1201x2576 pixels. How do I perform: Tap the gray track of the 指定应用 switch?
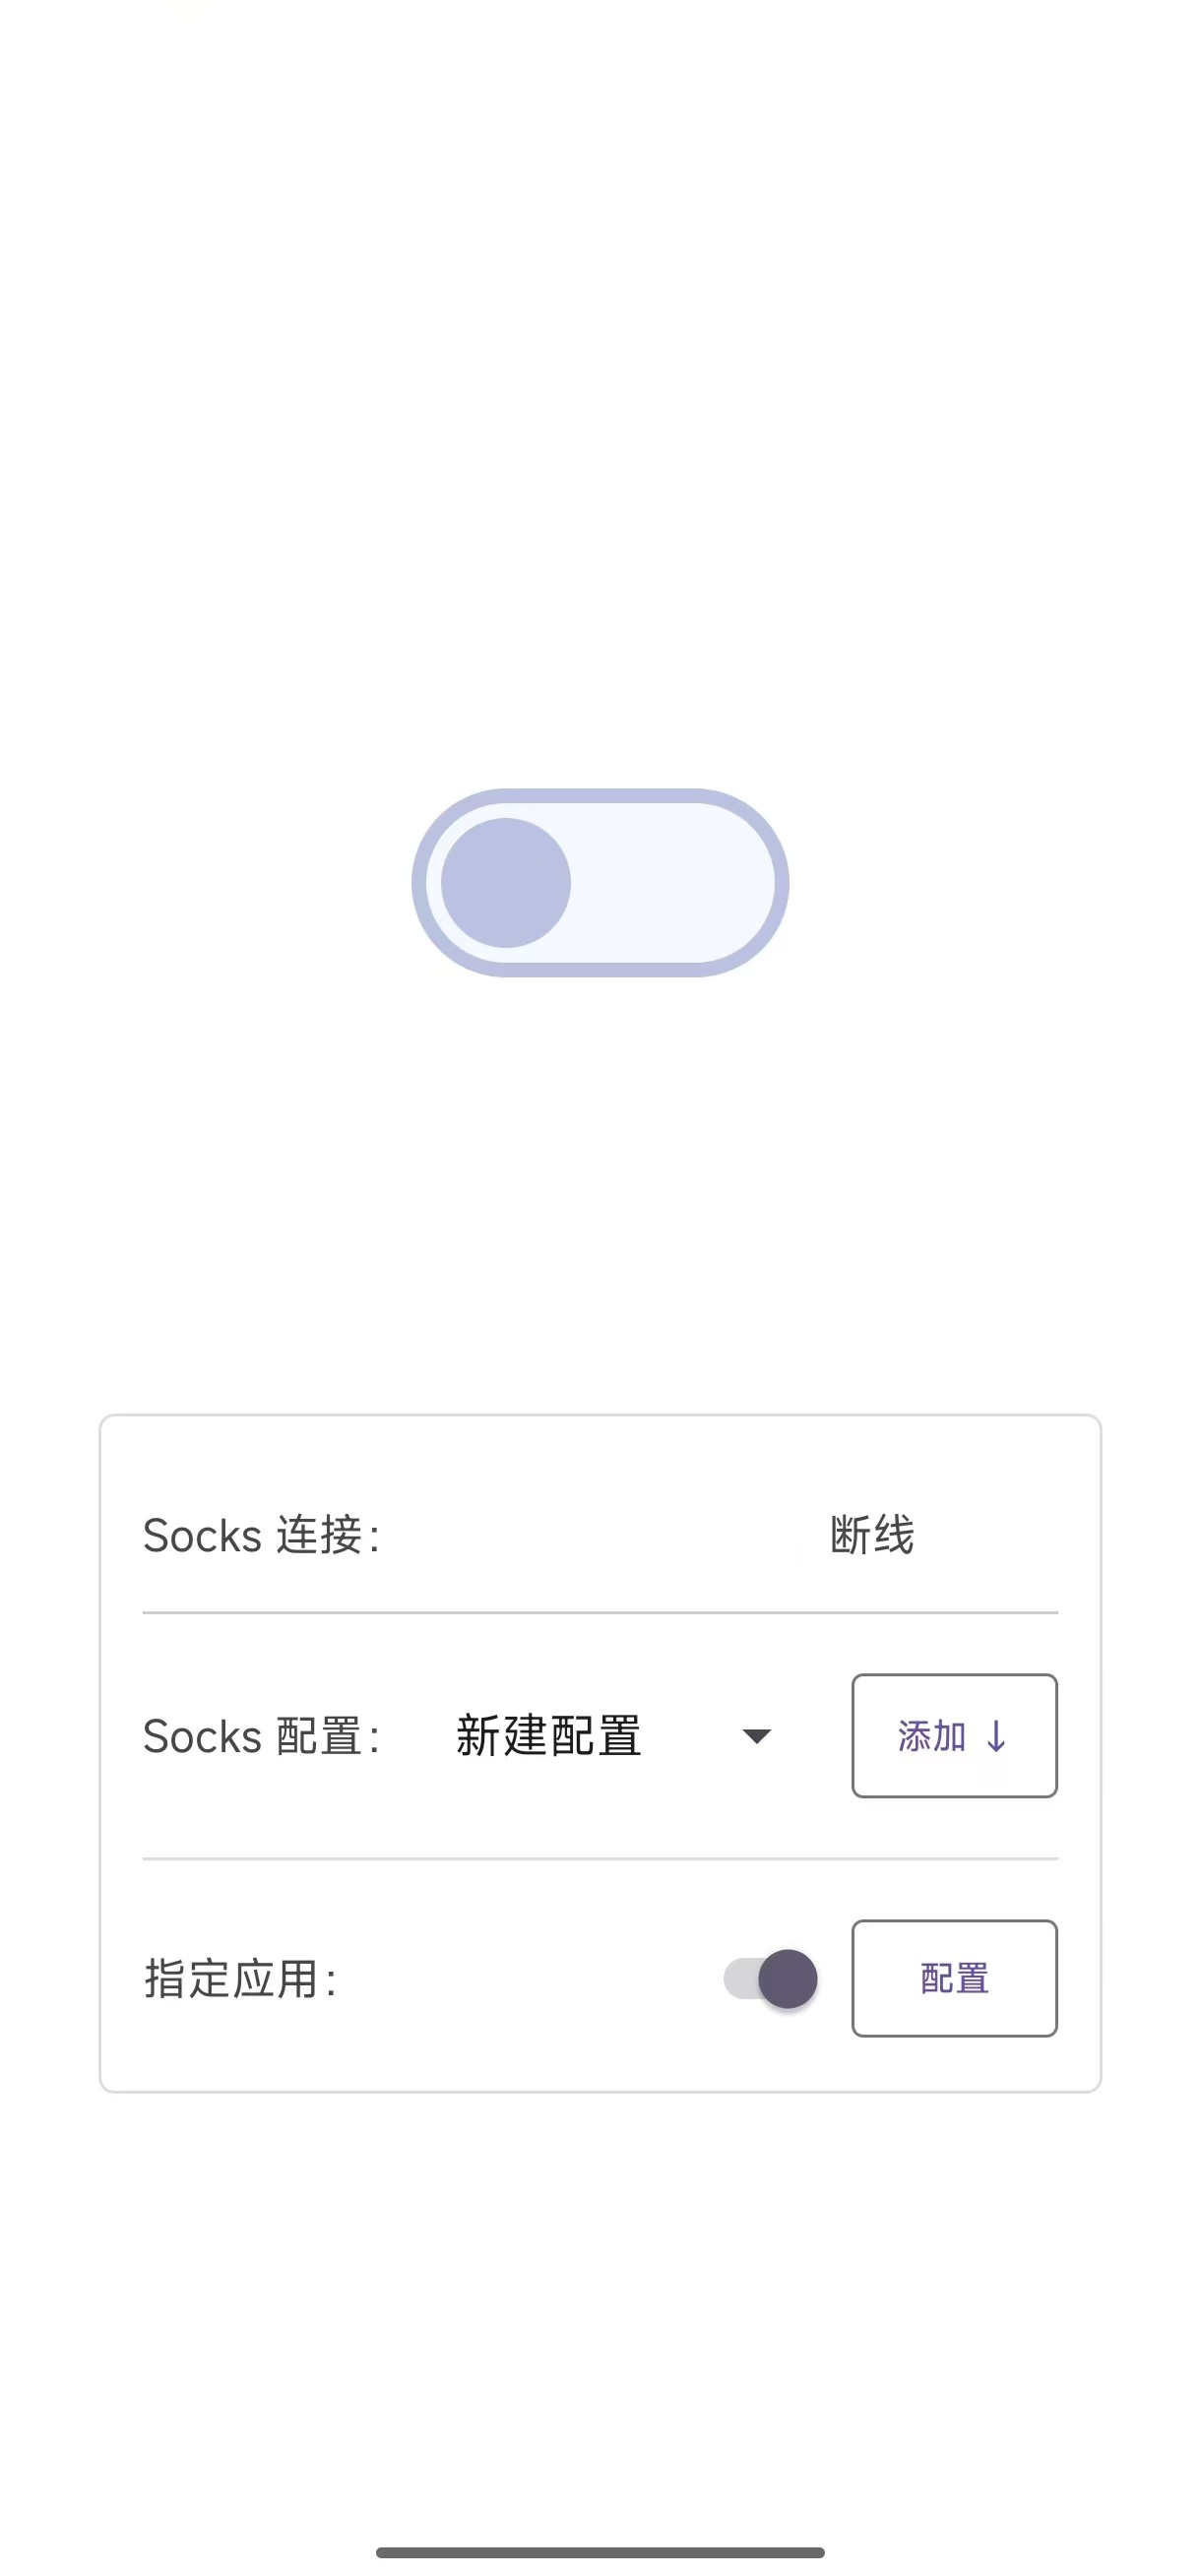tap(740, 1978)
